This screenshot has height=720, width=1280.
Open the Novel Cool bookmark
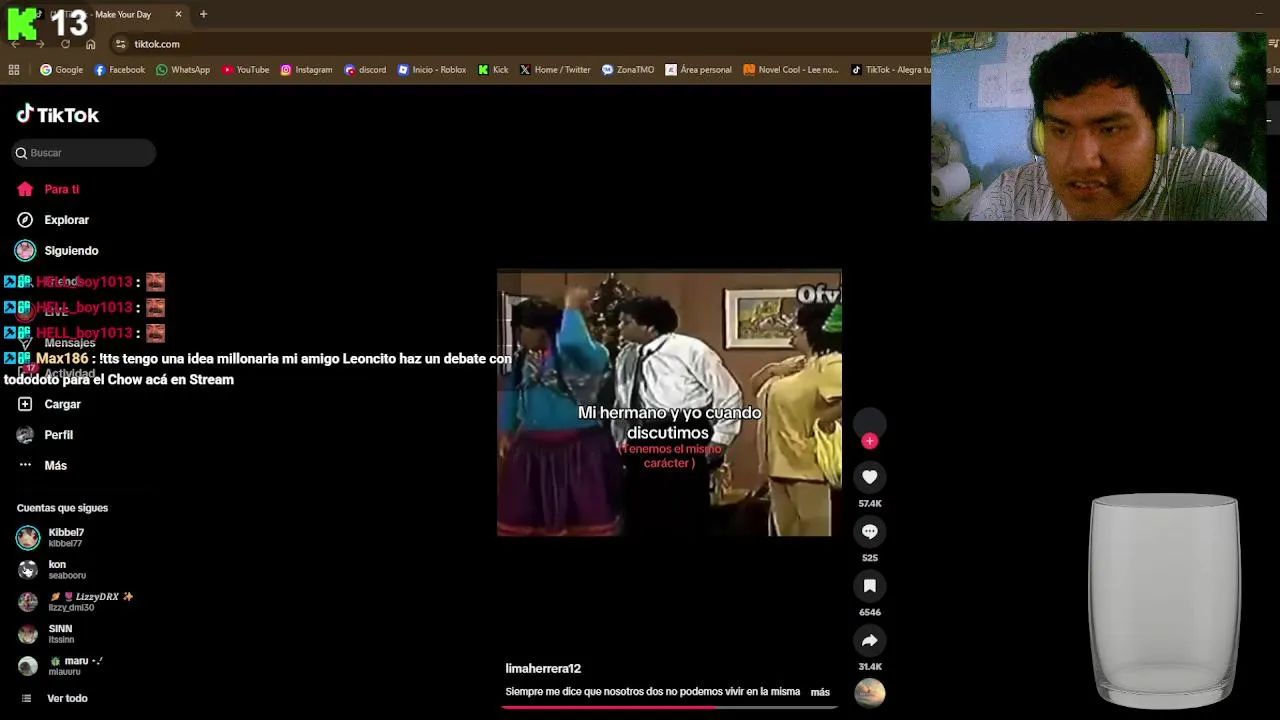(790, 70)
